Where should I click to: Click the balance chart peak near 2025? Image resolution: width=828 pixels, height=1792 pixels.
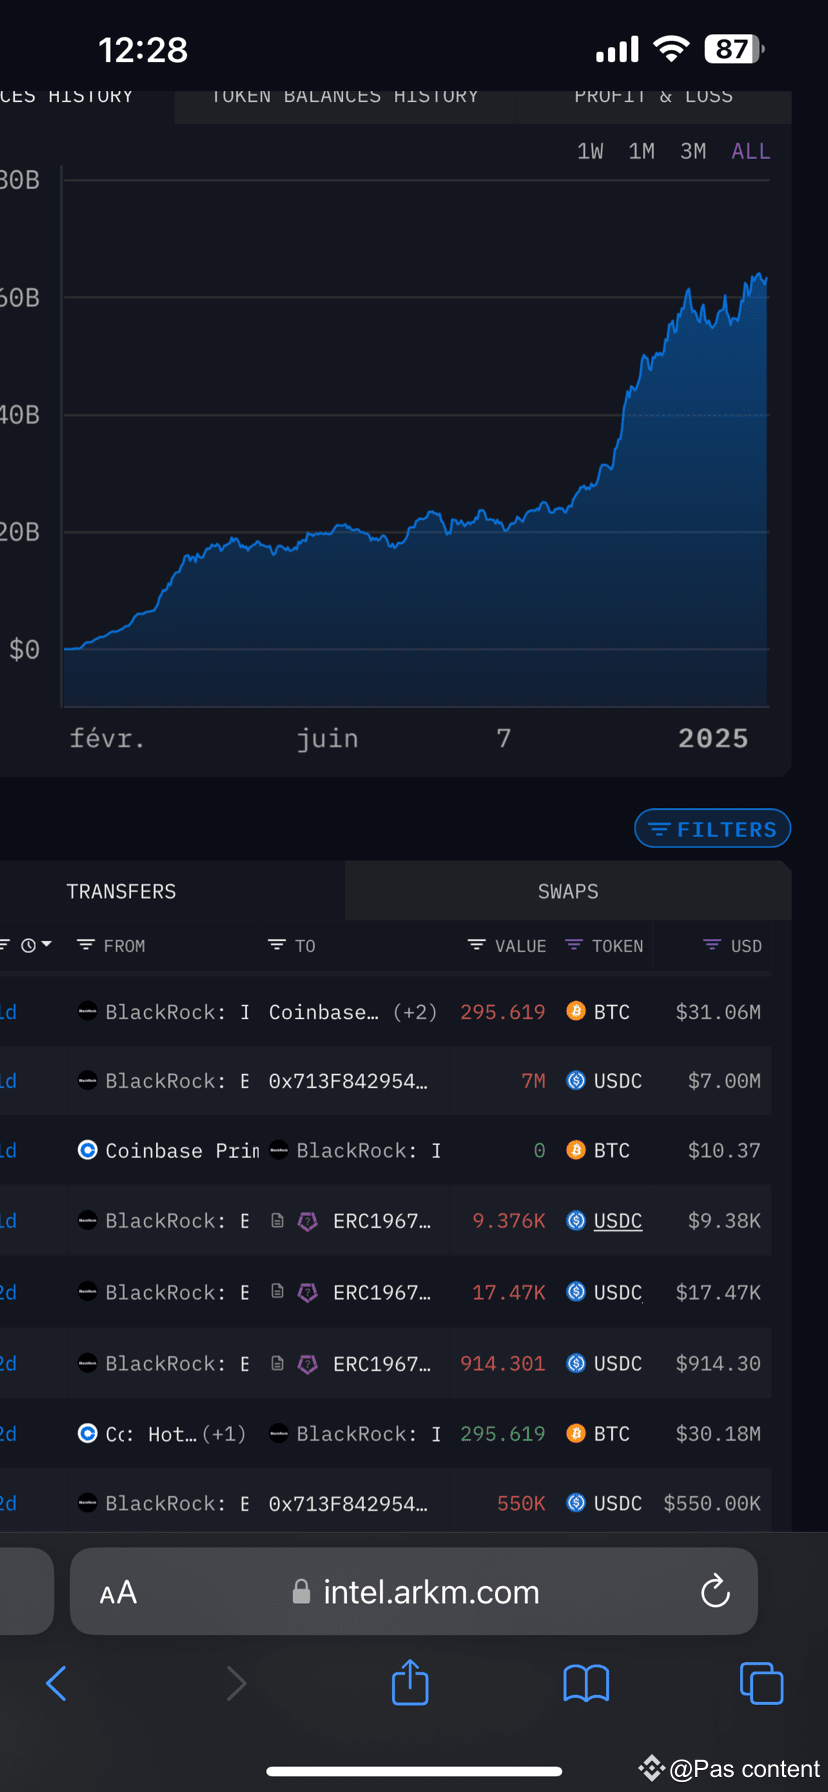[760, 275]
